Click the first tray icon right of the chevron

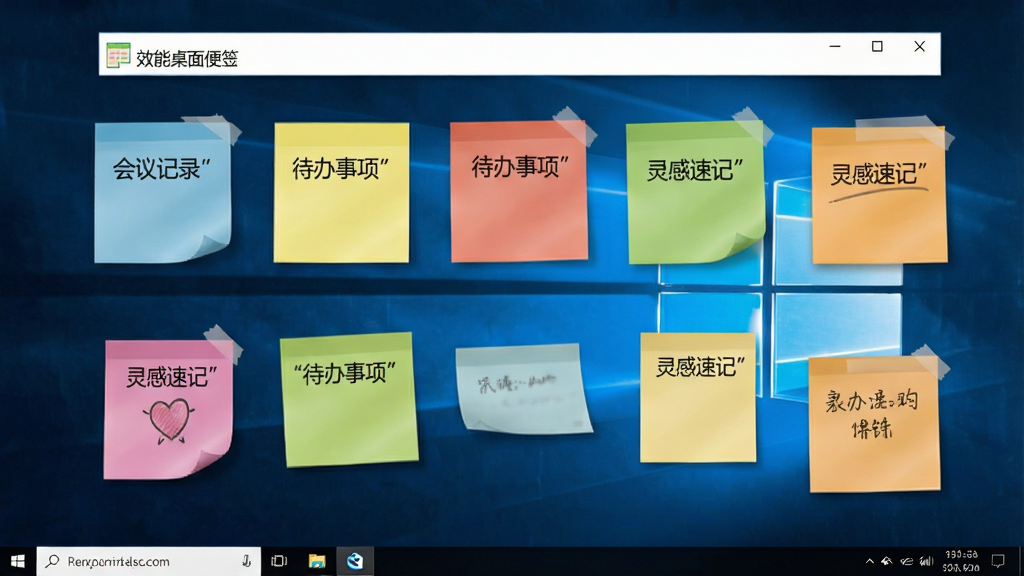pos(887,561)
